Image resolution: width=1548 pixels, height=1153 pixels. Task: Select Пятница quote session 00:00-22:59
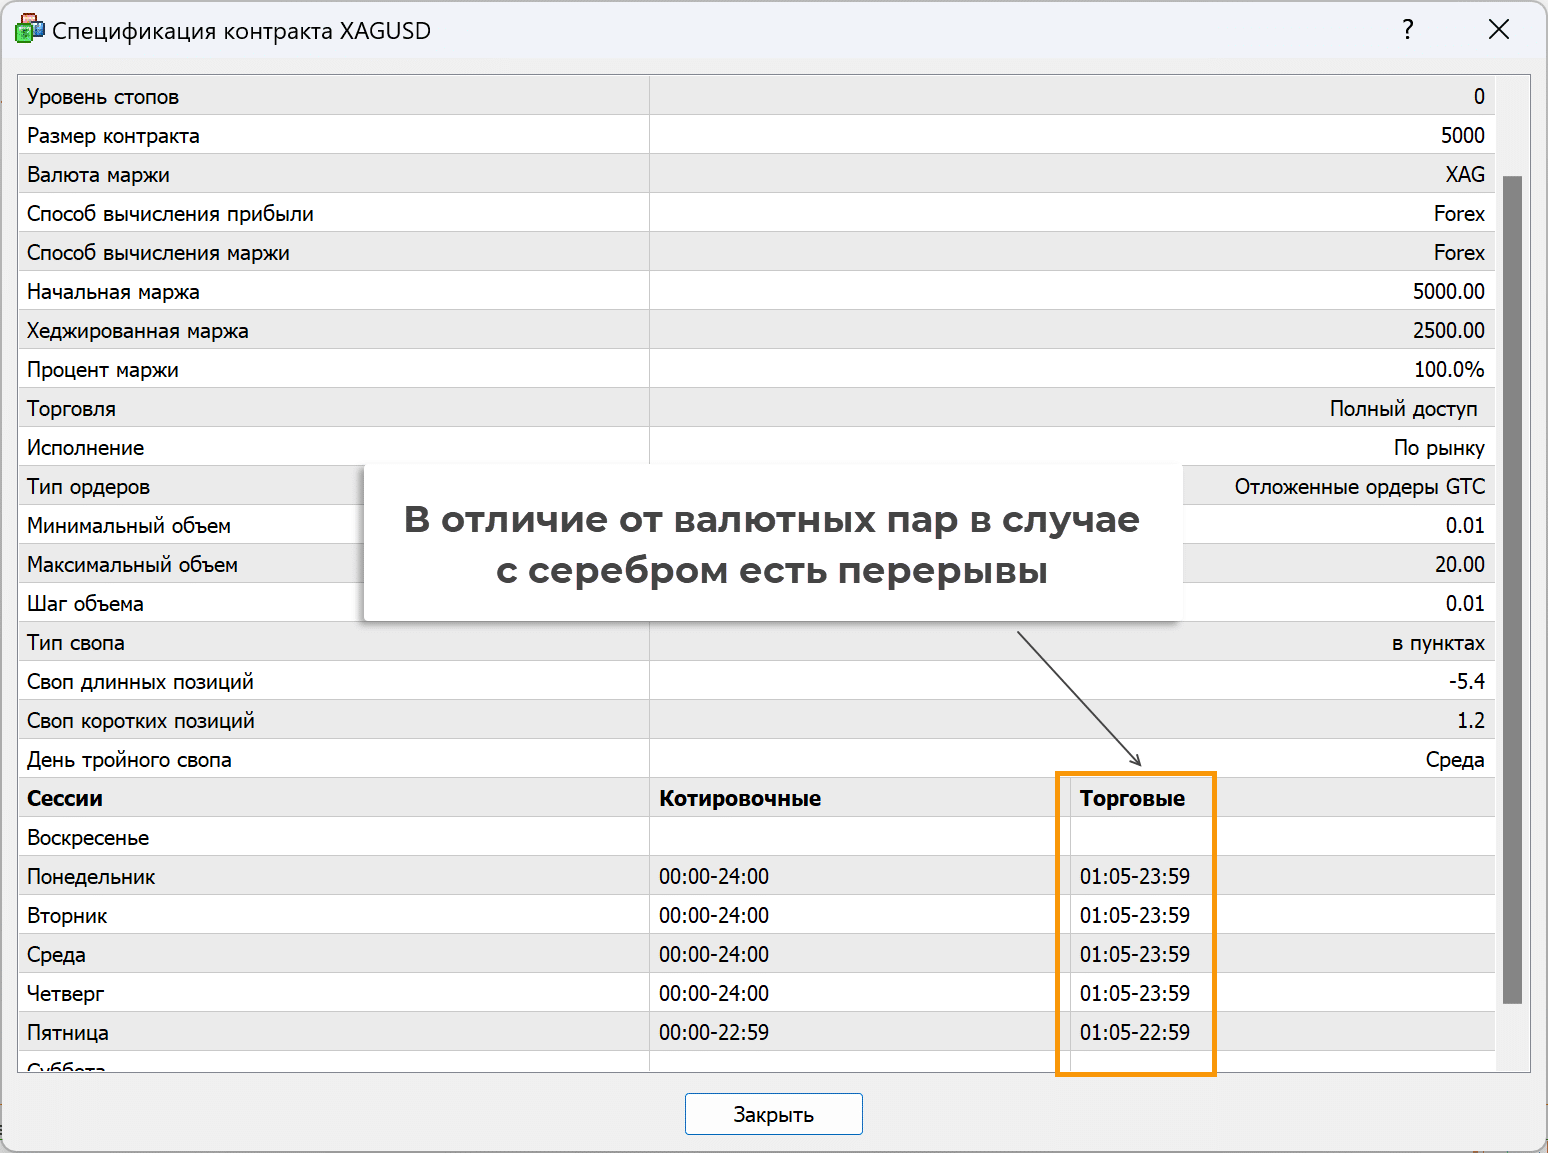click(x=714, y=1033)
